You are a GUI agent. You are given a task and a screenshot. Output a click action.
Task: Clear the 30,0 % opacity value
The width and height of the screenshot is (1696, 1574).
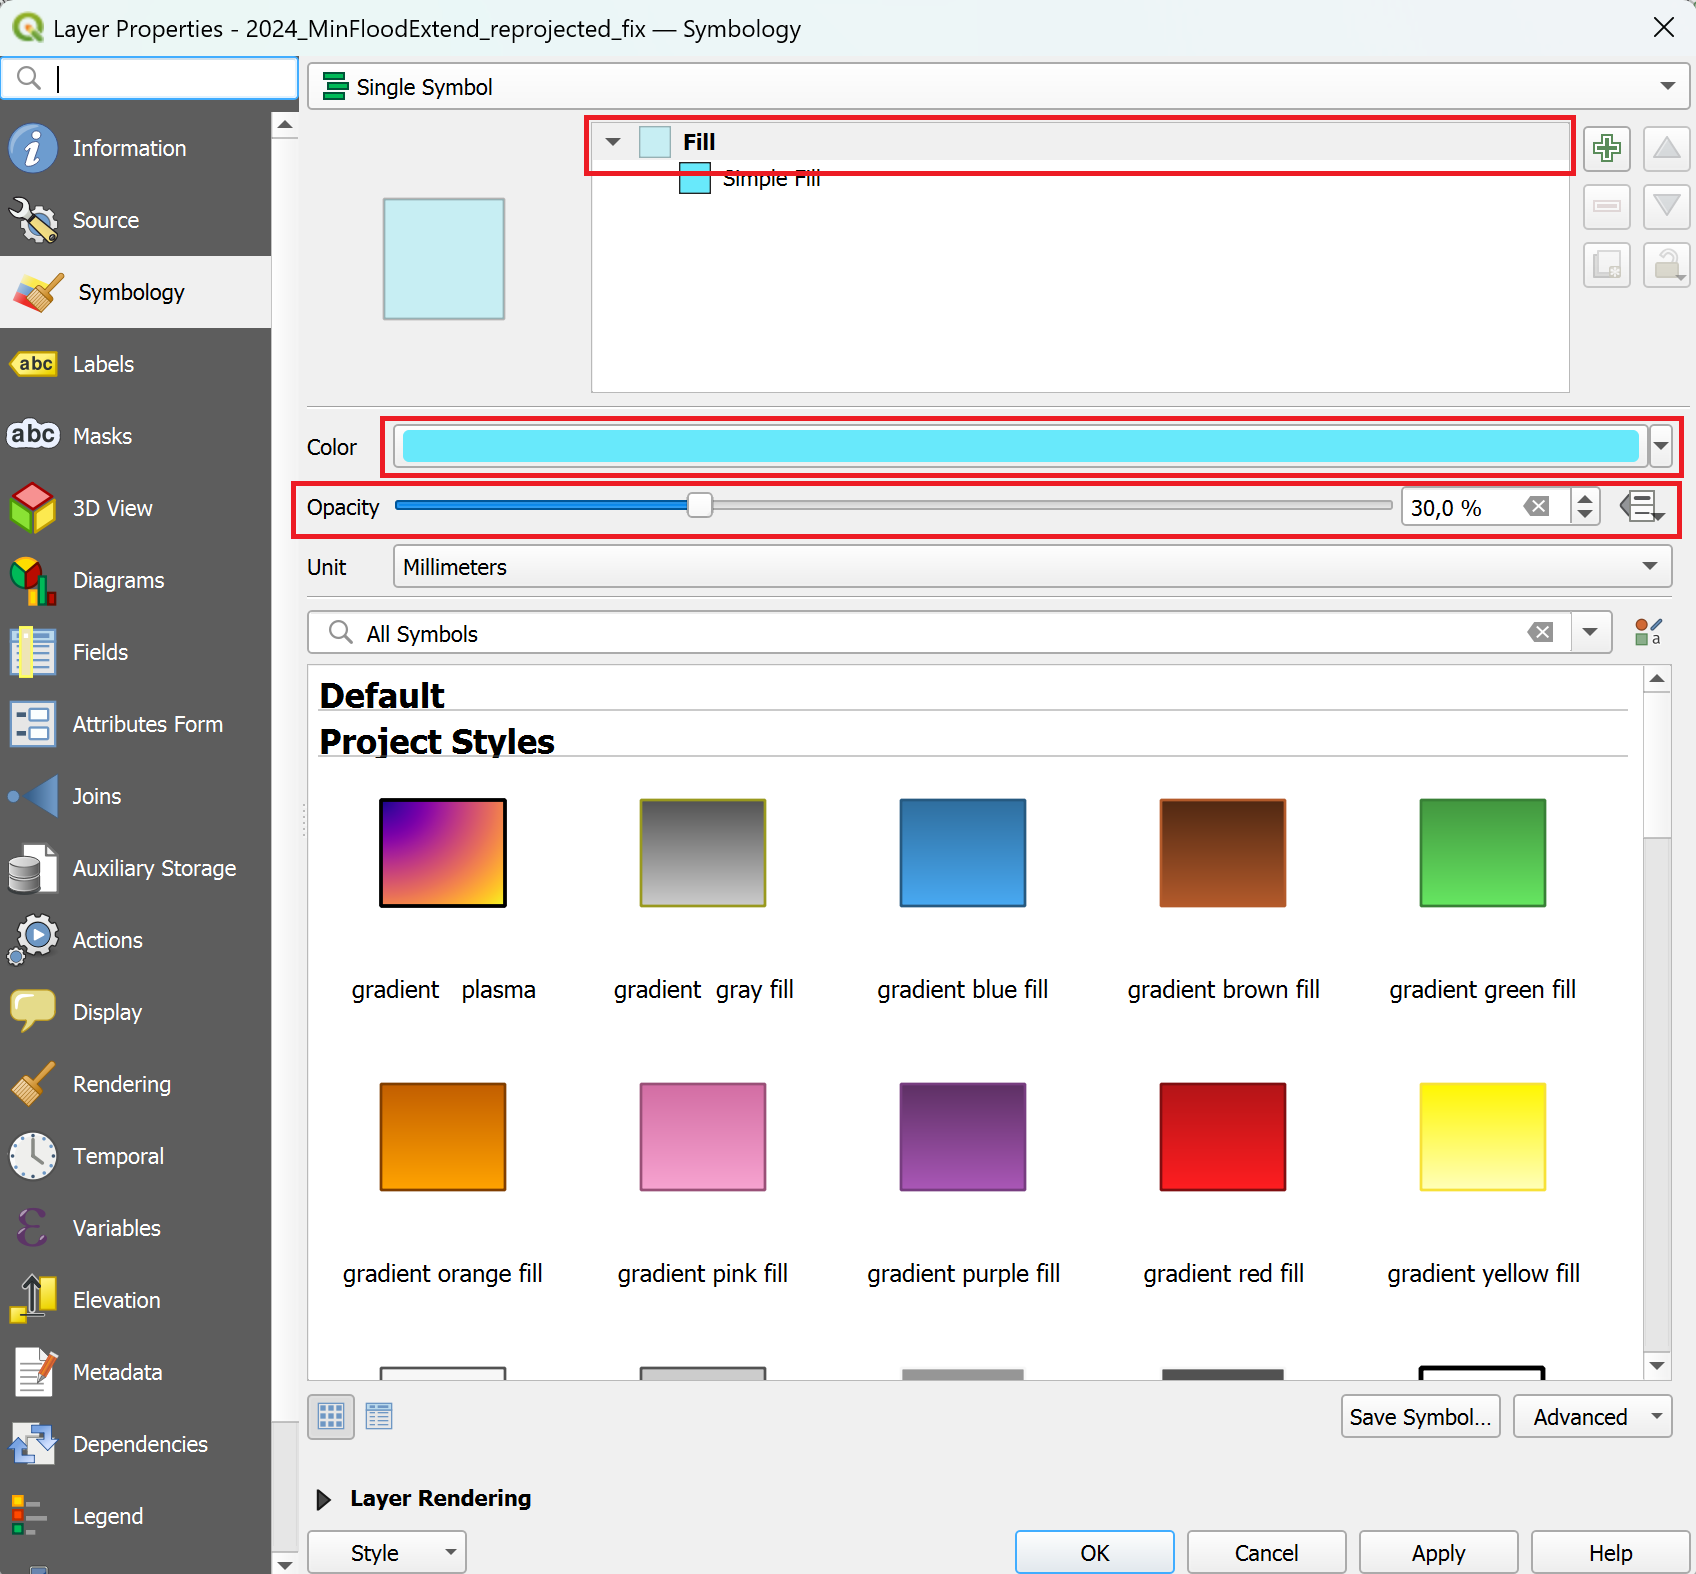tap(1537, 507)
